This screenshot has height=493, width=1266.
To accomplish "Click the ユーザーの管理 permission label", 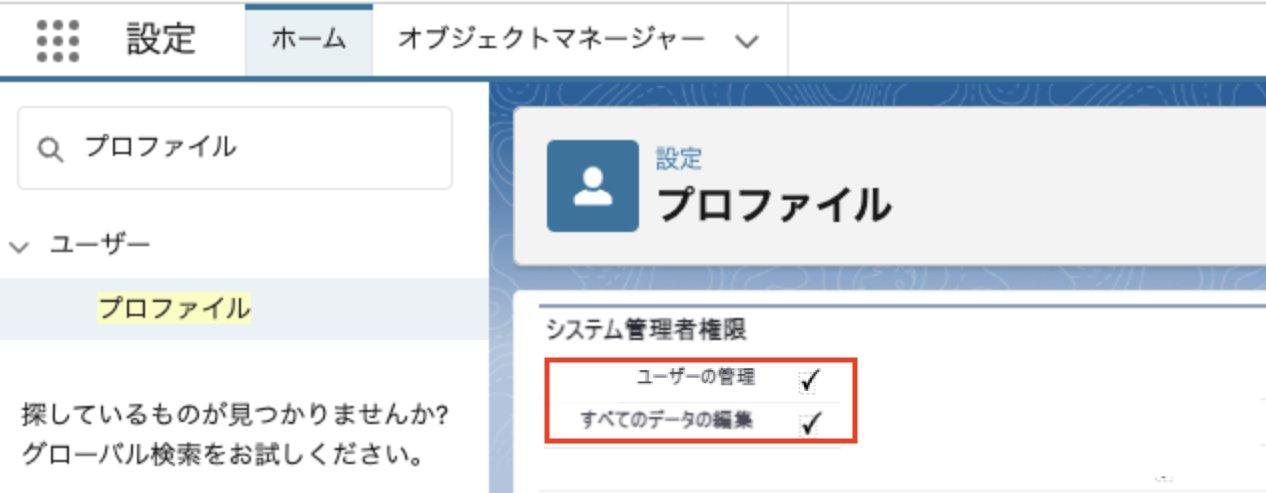I will (695, 377).
